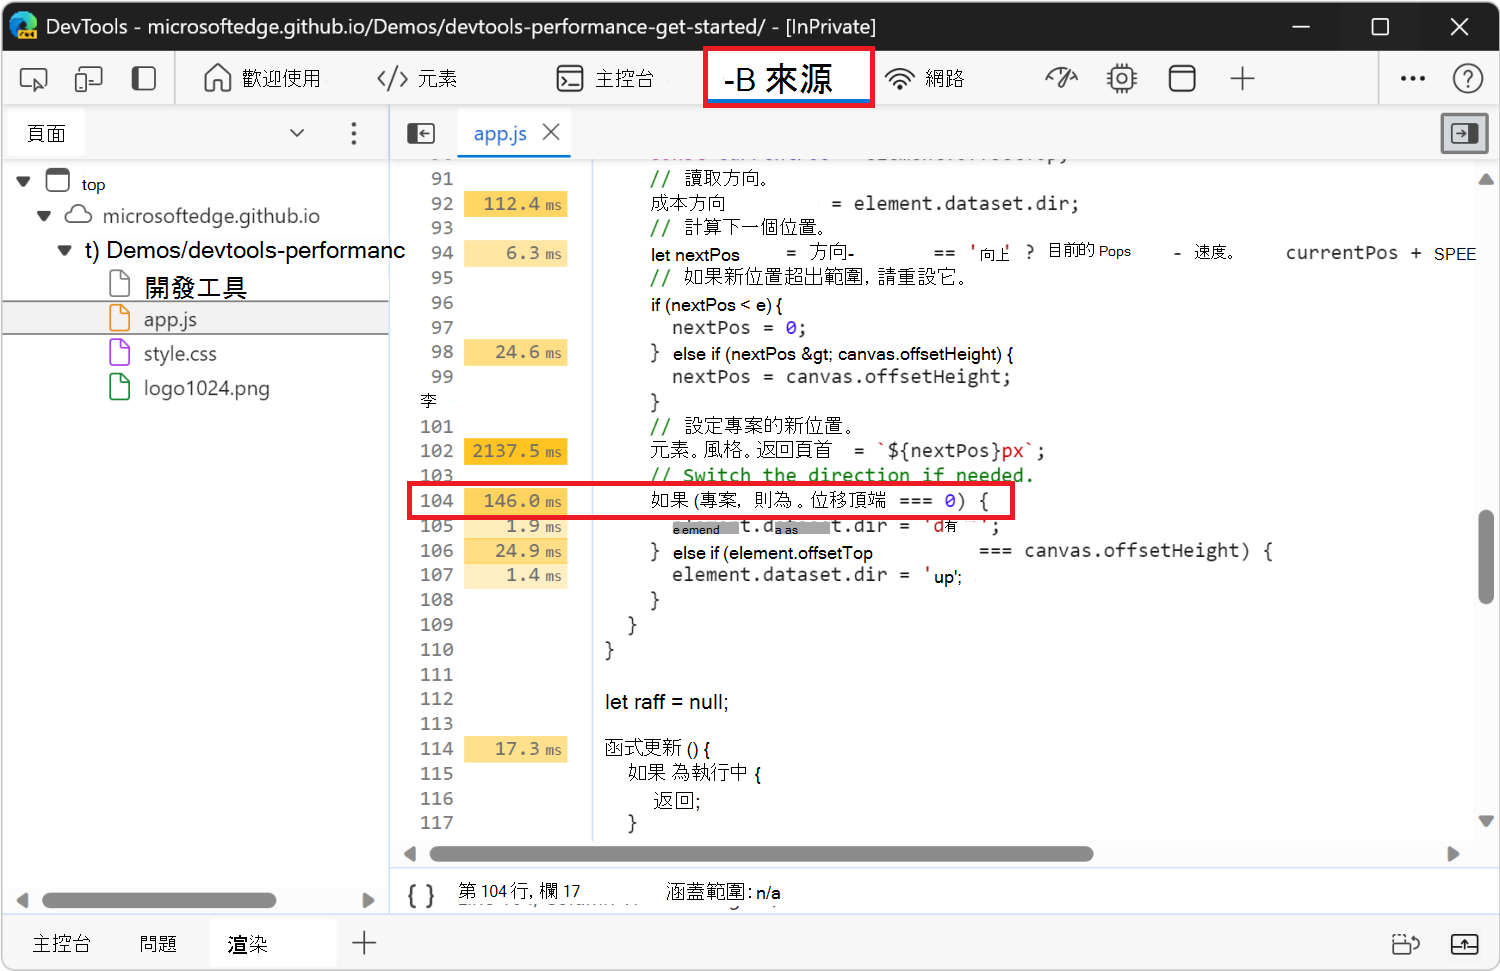Select app.js in the file tree
The width and height of the screenshot is (1500, 971).
click(x=170, y=320)
